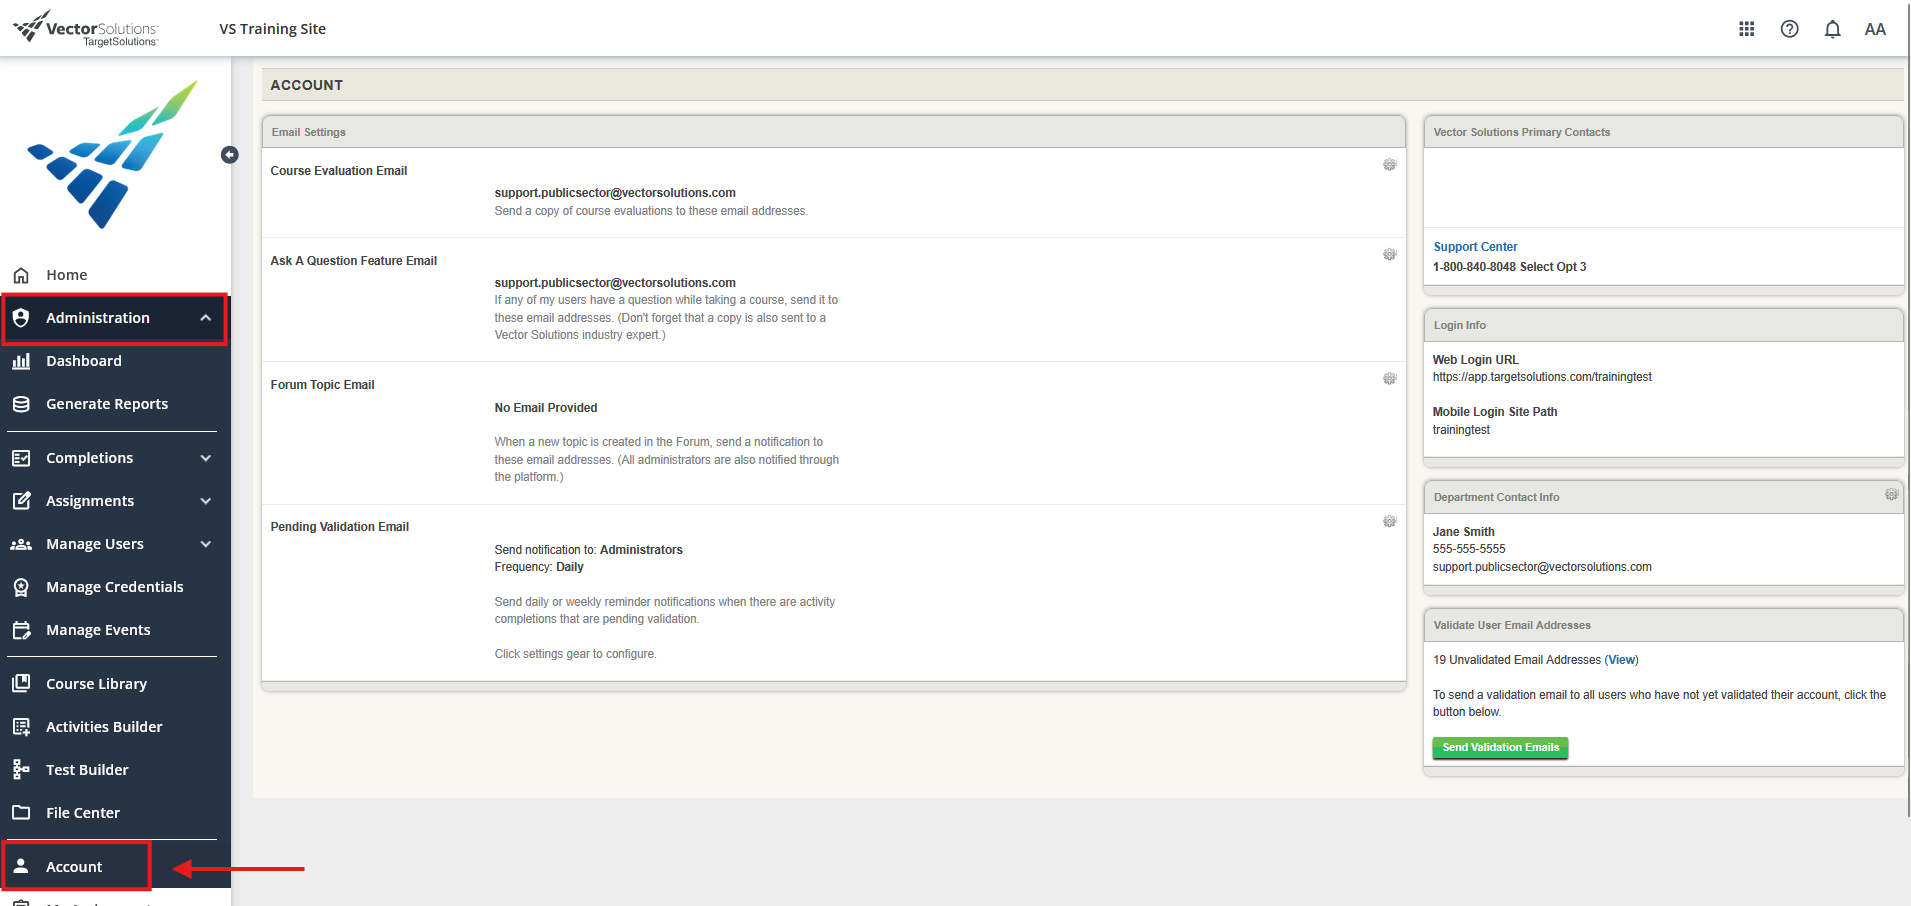Viewport: 1911px width, 906px height.
Task: Open Manage Credentials
Action: 114,586
